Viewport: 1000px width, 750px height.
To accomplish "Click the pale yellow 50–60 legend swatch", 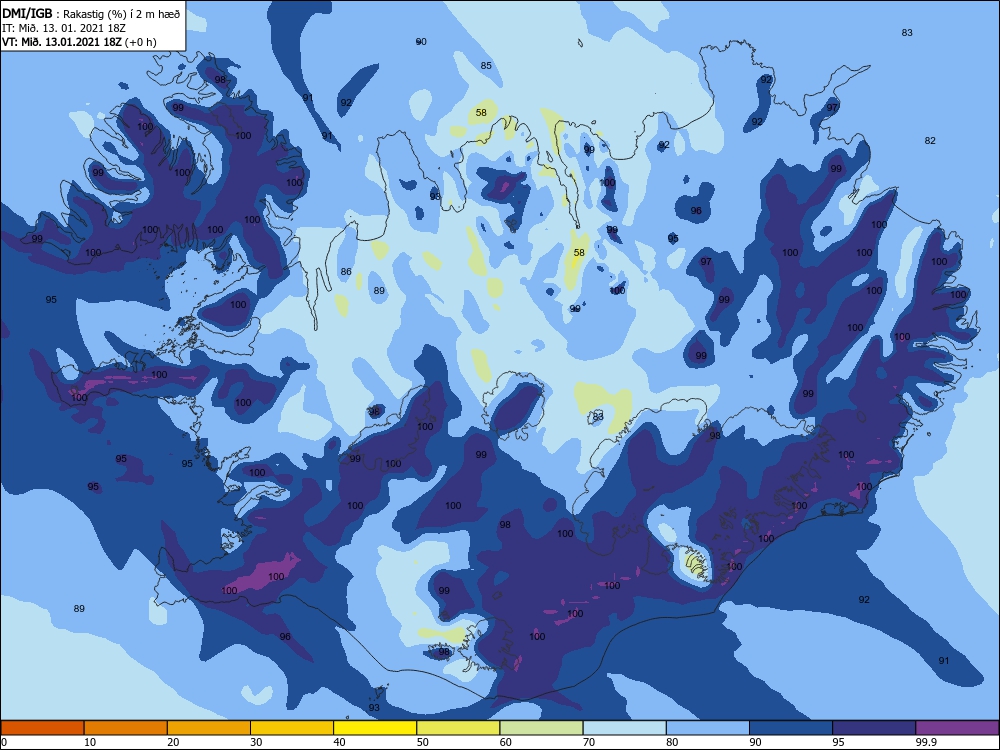I will (458, 728).
